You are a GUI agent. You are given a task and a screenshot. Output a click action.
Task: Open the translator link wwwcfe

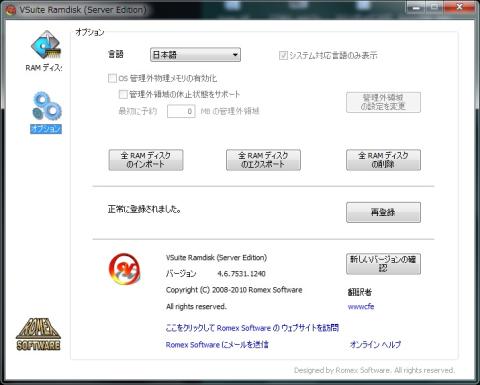pos(361,307)
